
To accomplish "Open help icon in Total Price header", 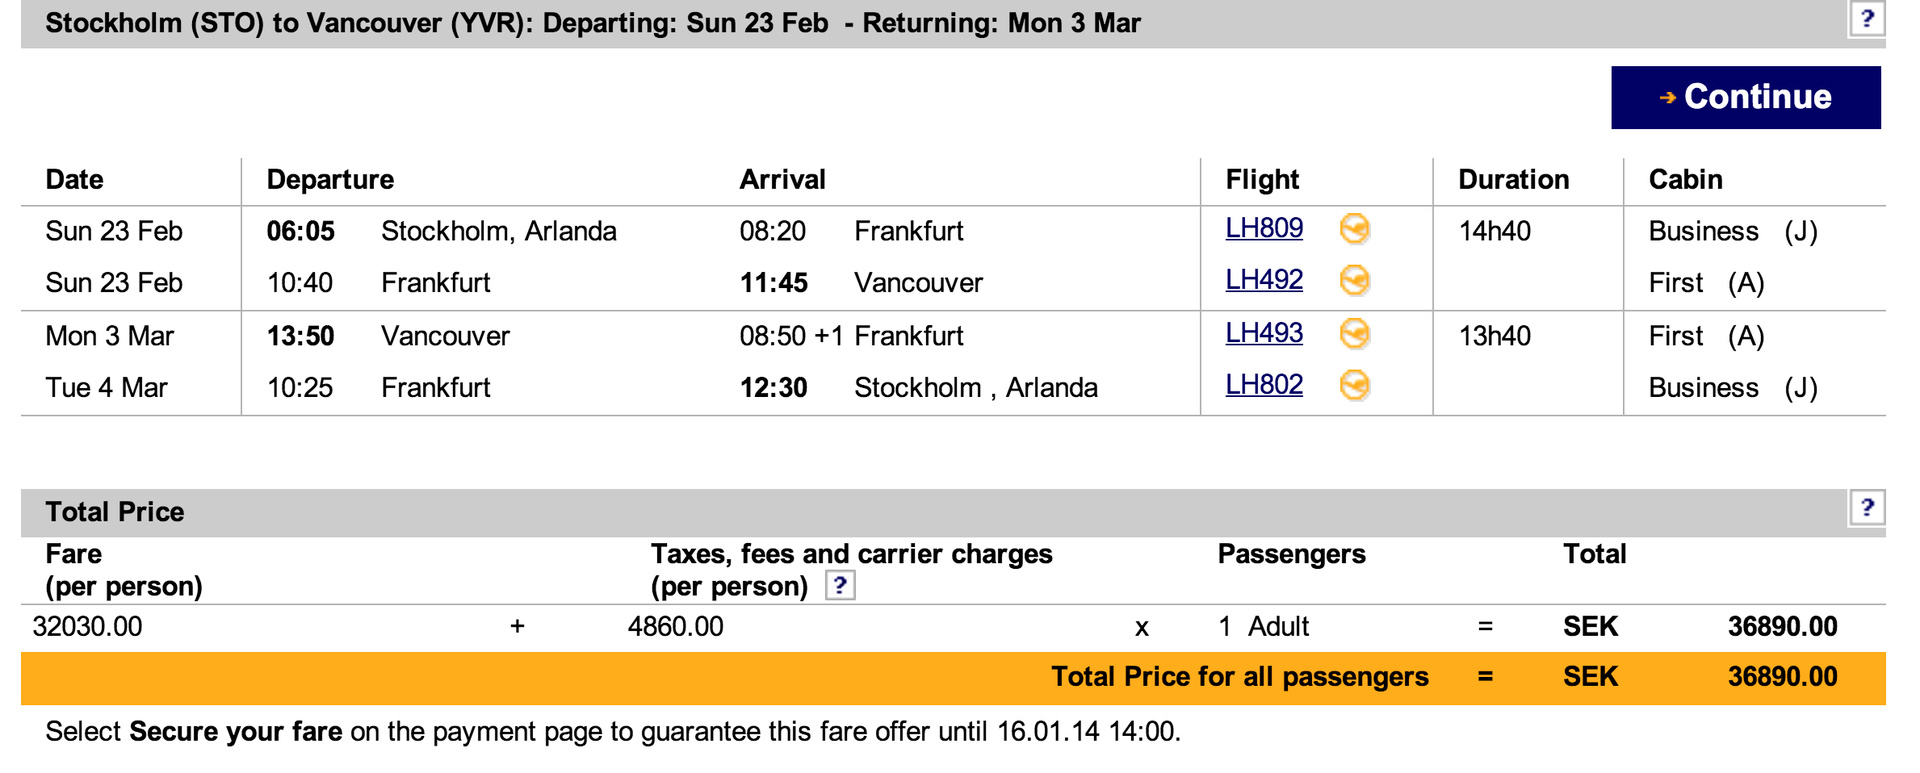I will [x=1866, y=508].
